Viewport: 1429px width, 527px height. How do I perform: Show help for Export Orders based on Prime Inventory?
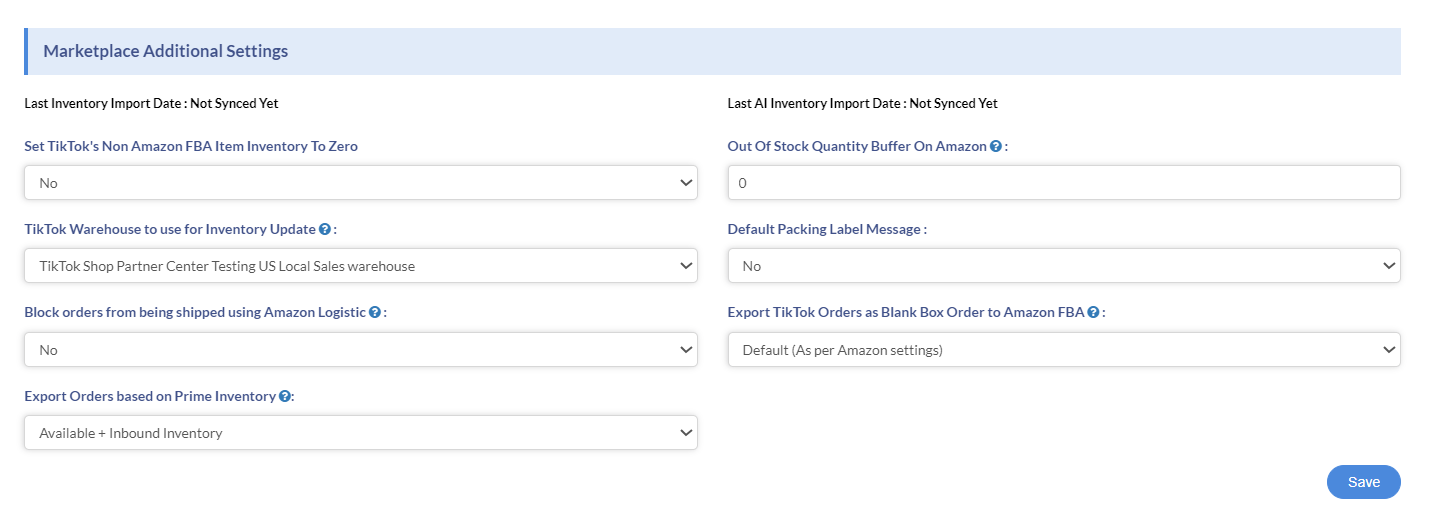285,396
